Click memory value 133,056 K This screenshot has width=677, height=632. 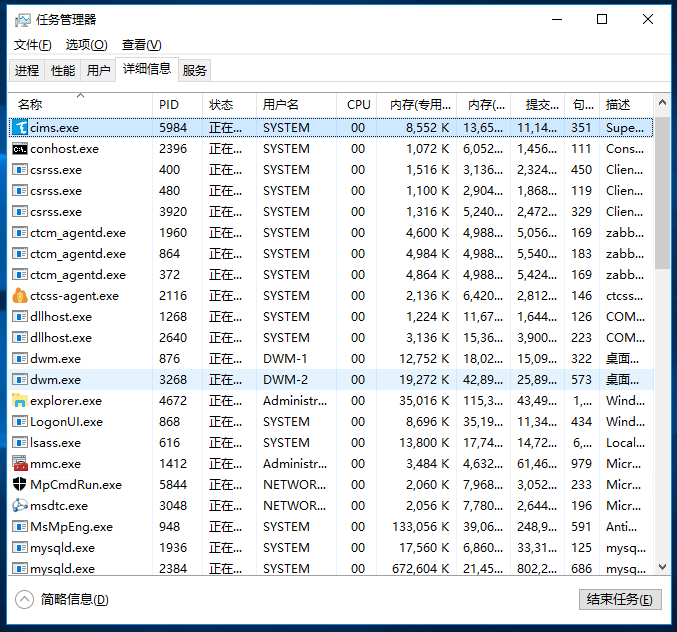[421, 527]
